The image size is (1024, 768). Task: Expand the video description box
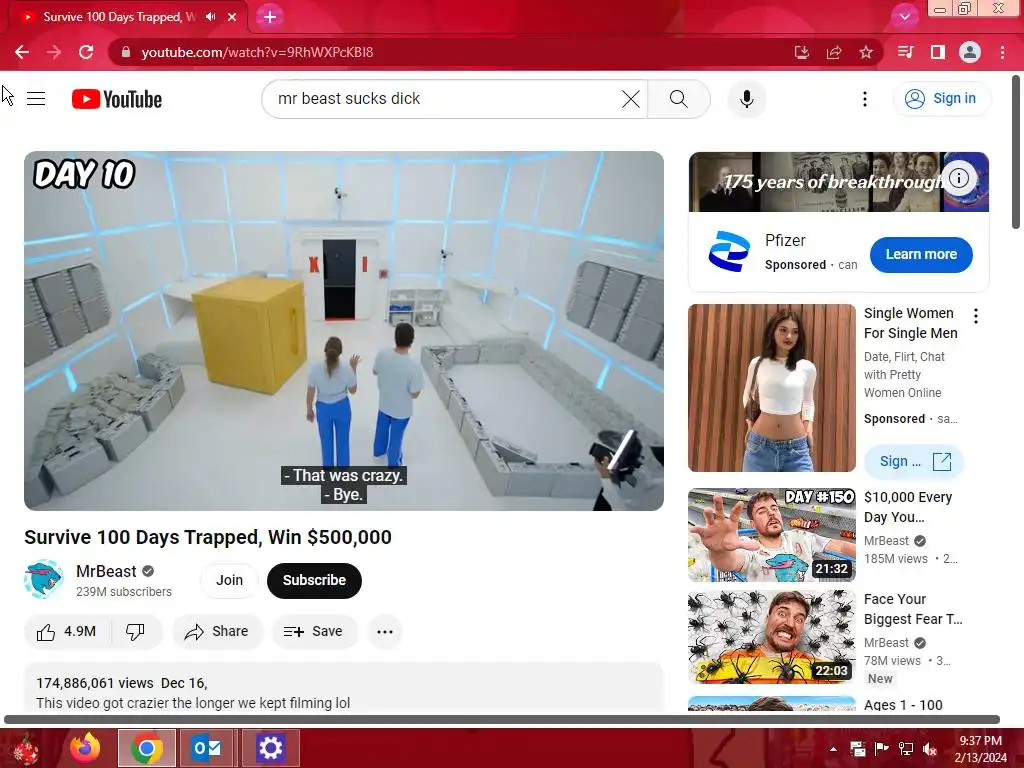tap(344, 687)
